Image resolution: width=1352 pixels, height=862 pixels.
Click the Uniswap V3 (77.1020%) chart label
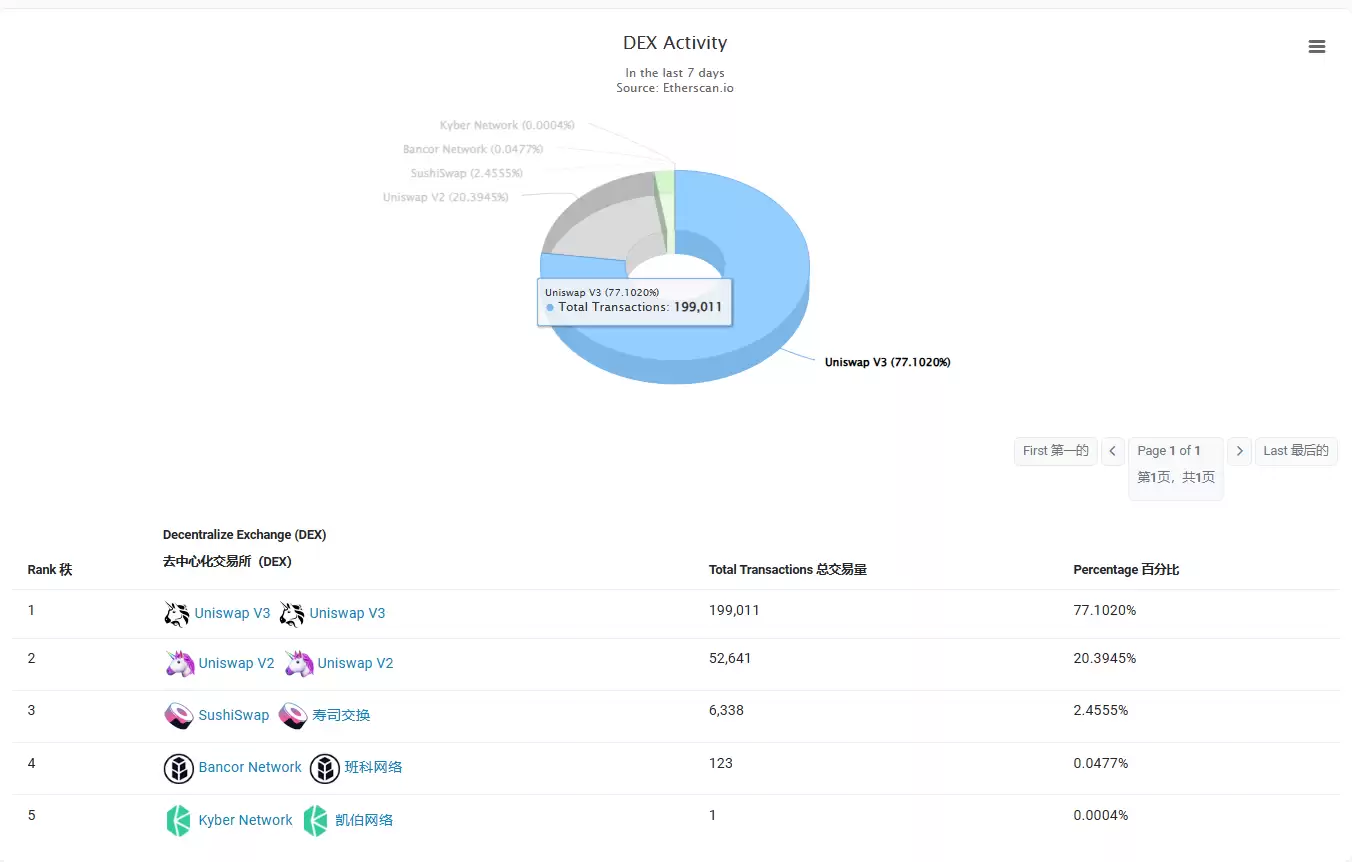point(887,363)
